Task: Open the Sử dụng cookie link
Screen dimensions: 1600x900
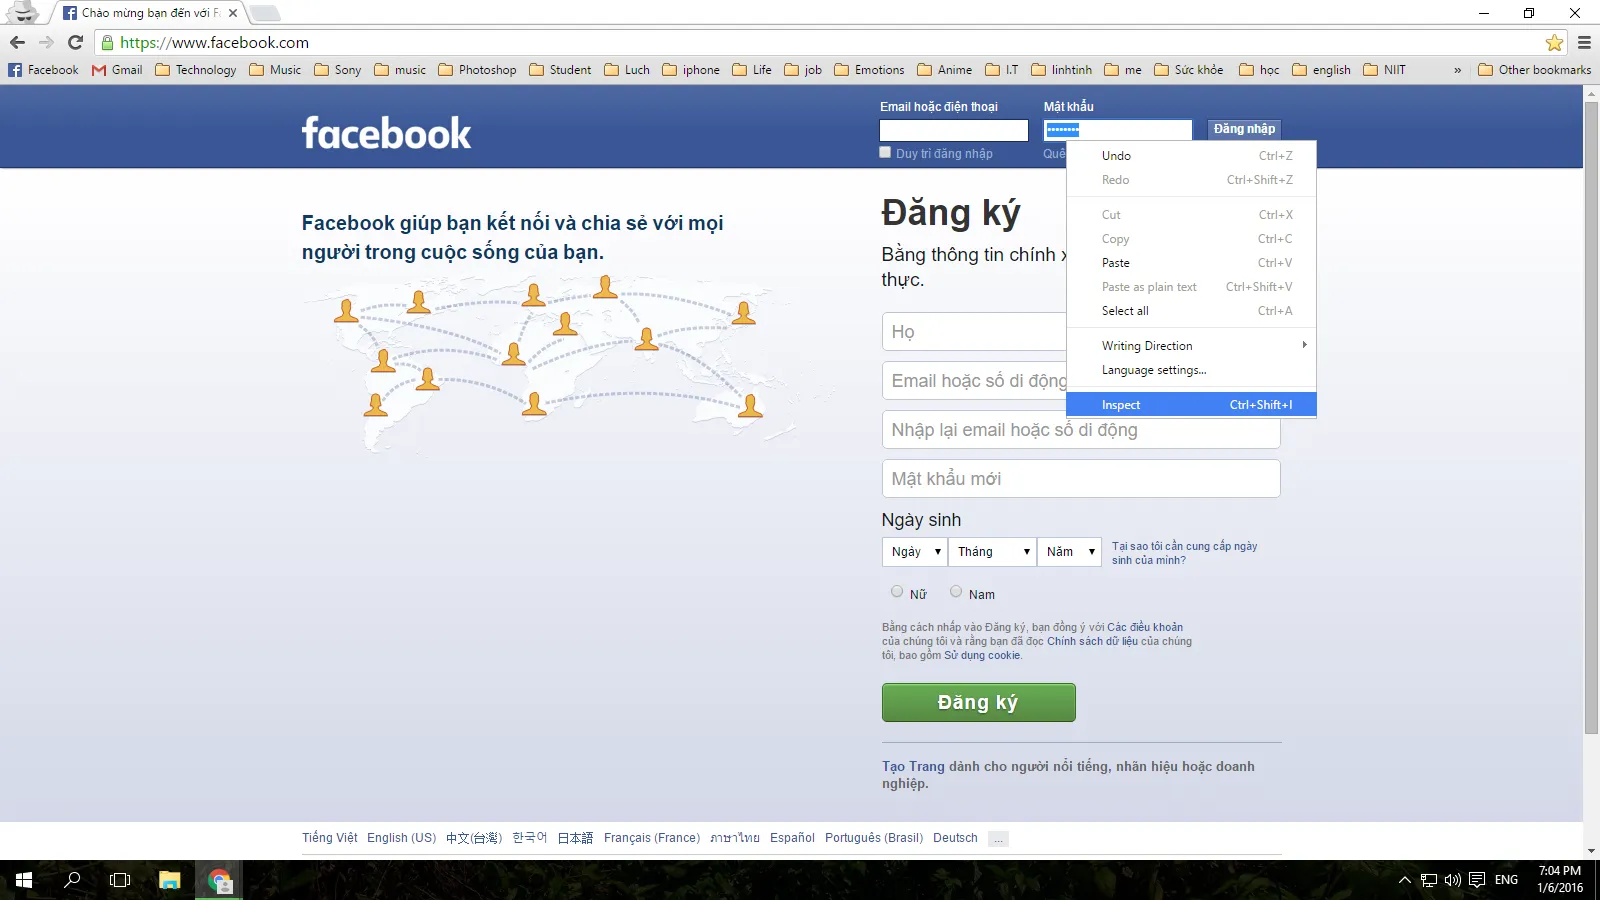Action: pos(982,655)
